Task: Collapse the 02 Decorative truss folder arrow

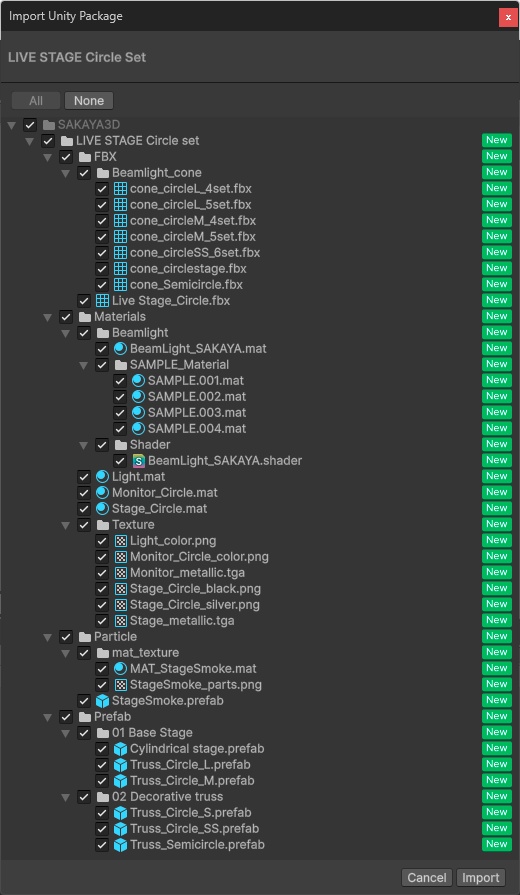Action: click(66, 797)
